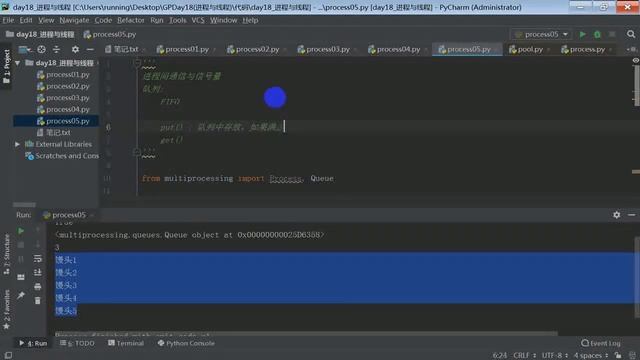Click pause output icon in Run panel
Screen dimensions: 640x360
[x=21, y=259]
